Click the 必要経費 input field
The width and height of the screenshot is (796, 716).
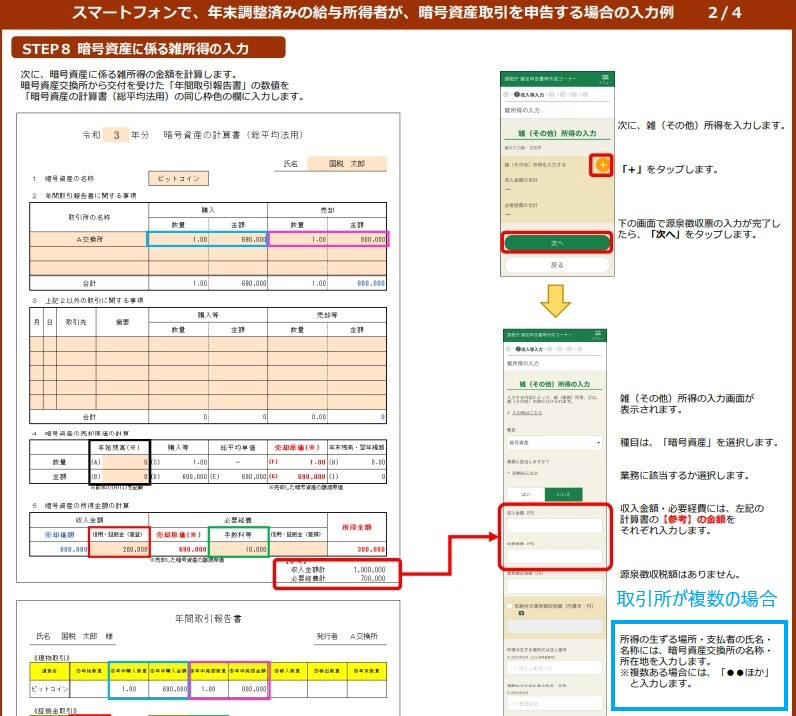(x=554, y=556)
